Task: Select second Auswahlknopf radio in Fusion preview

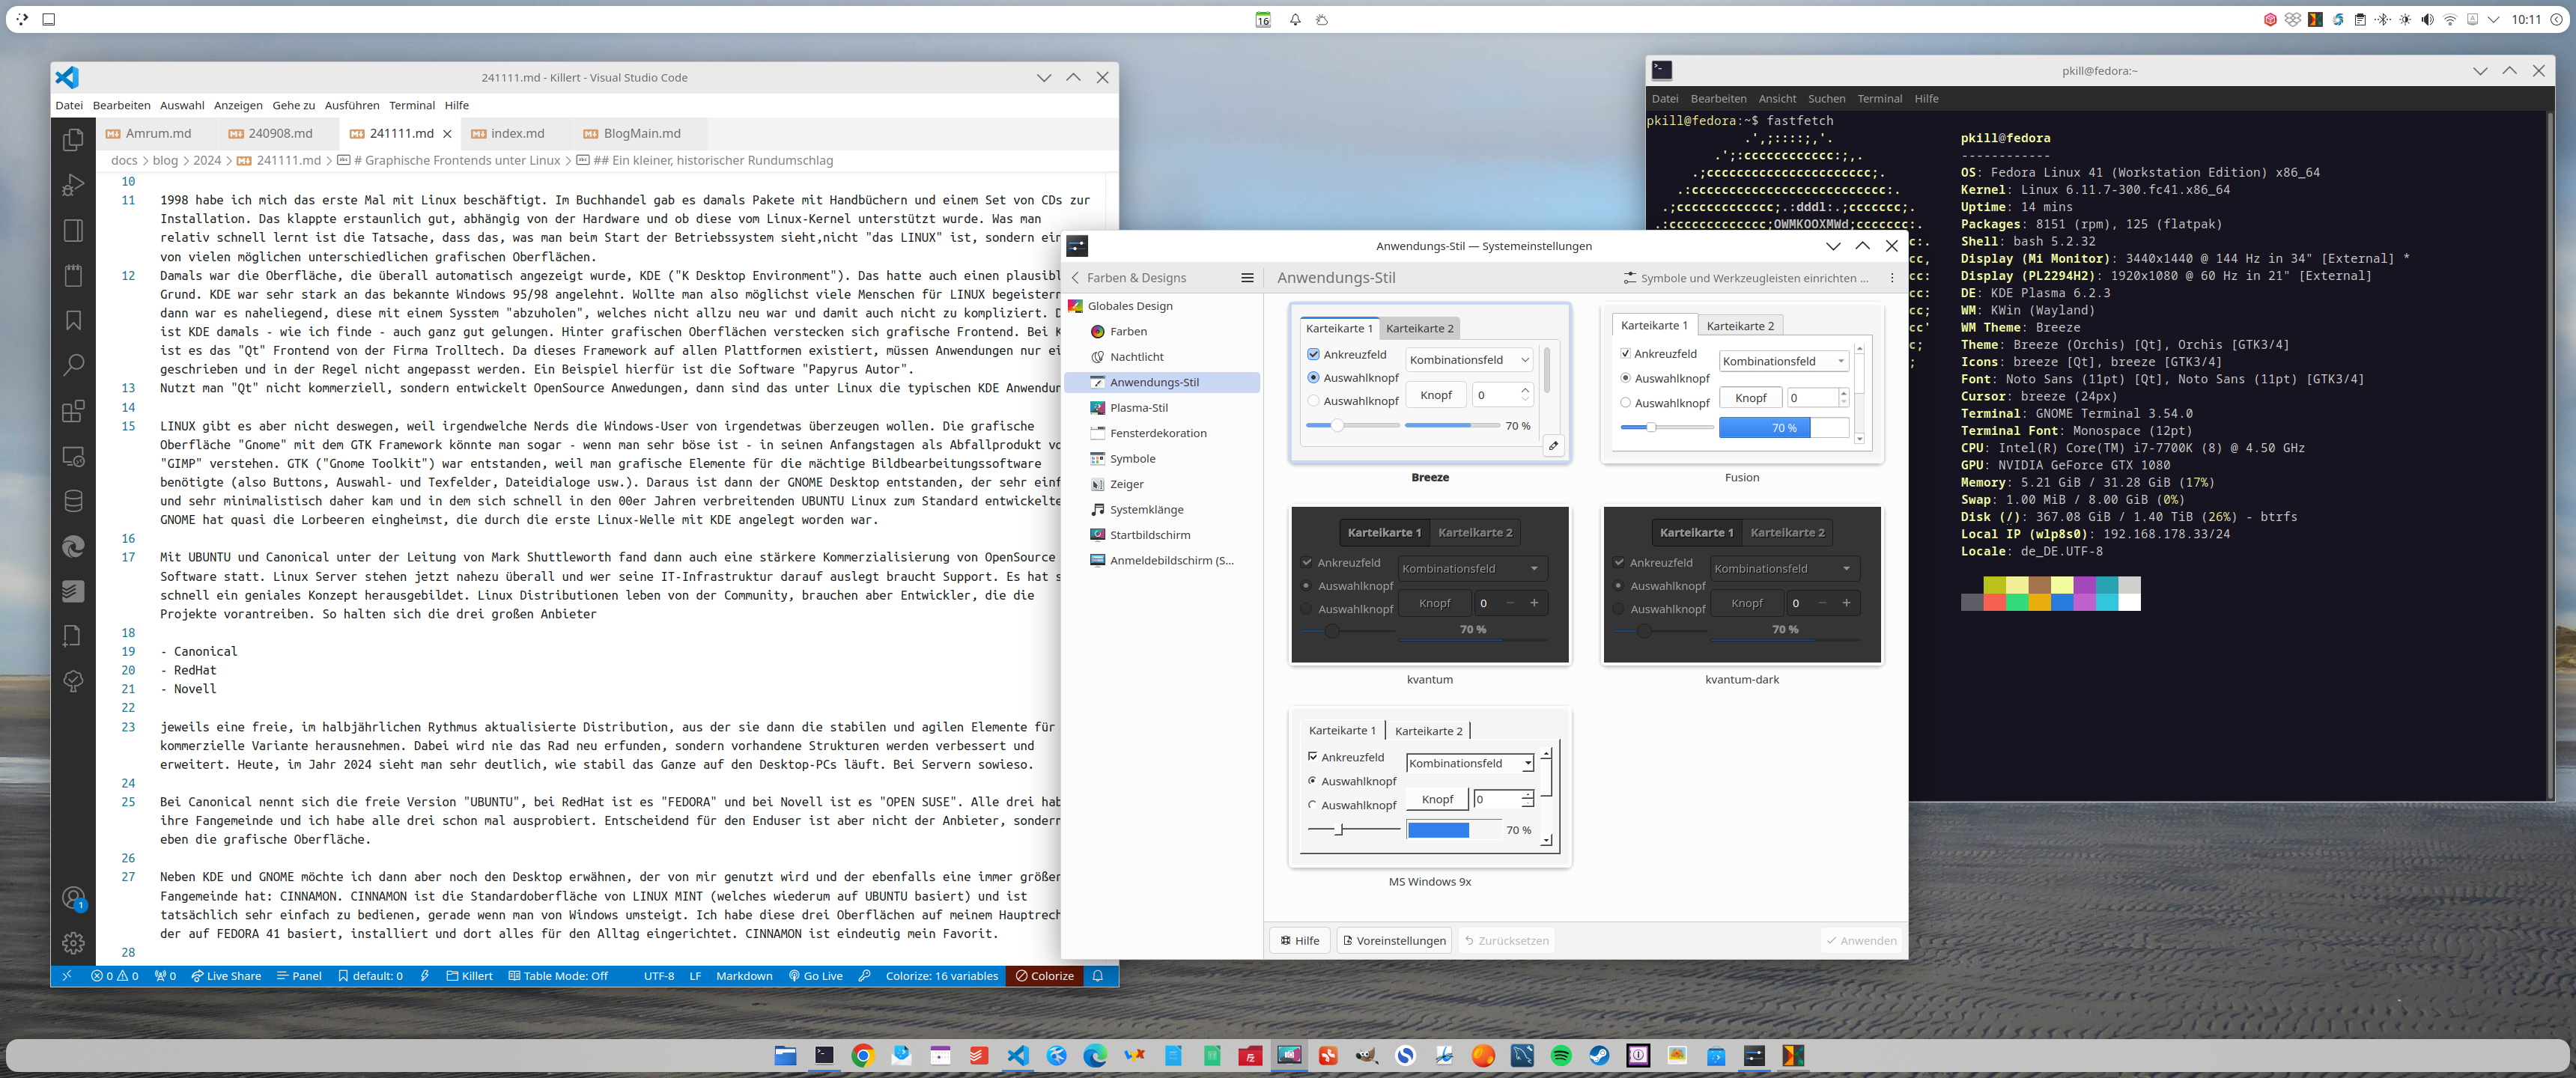Action: point(1625,403)
